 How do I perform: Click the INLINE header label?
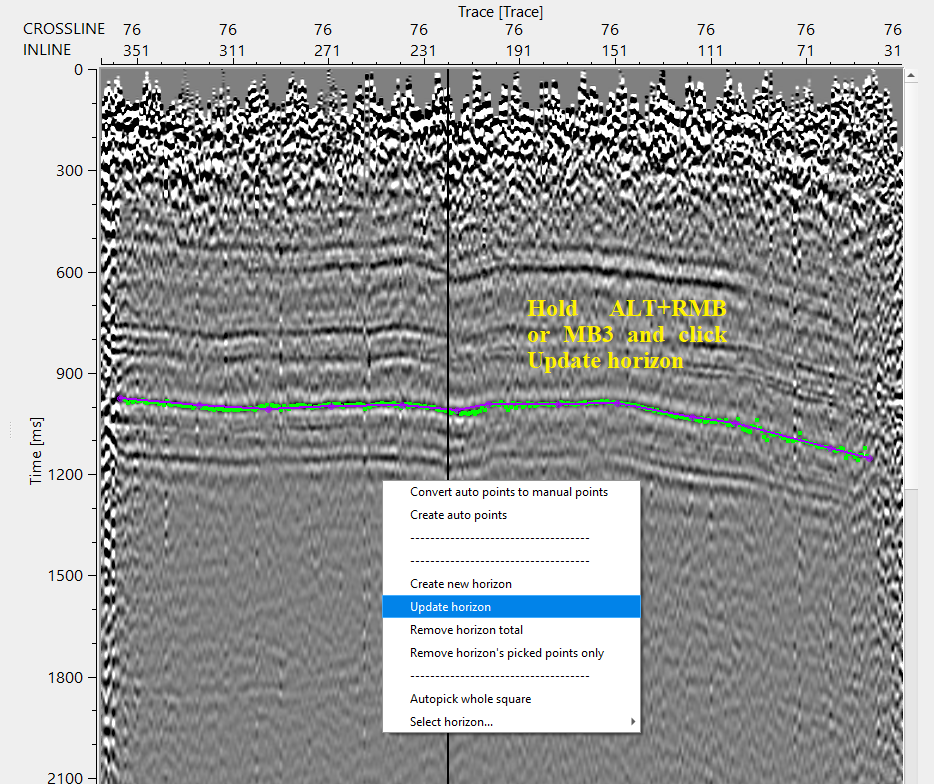48,50
